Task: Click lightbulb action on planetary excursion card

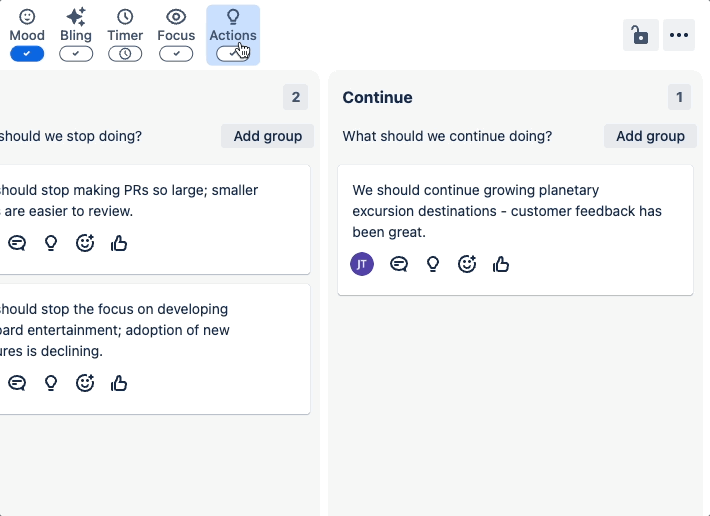Action: 433,264
